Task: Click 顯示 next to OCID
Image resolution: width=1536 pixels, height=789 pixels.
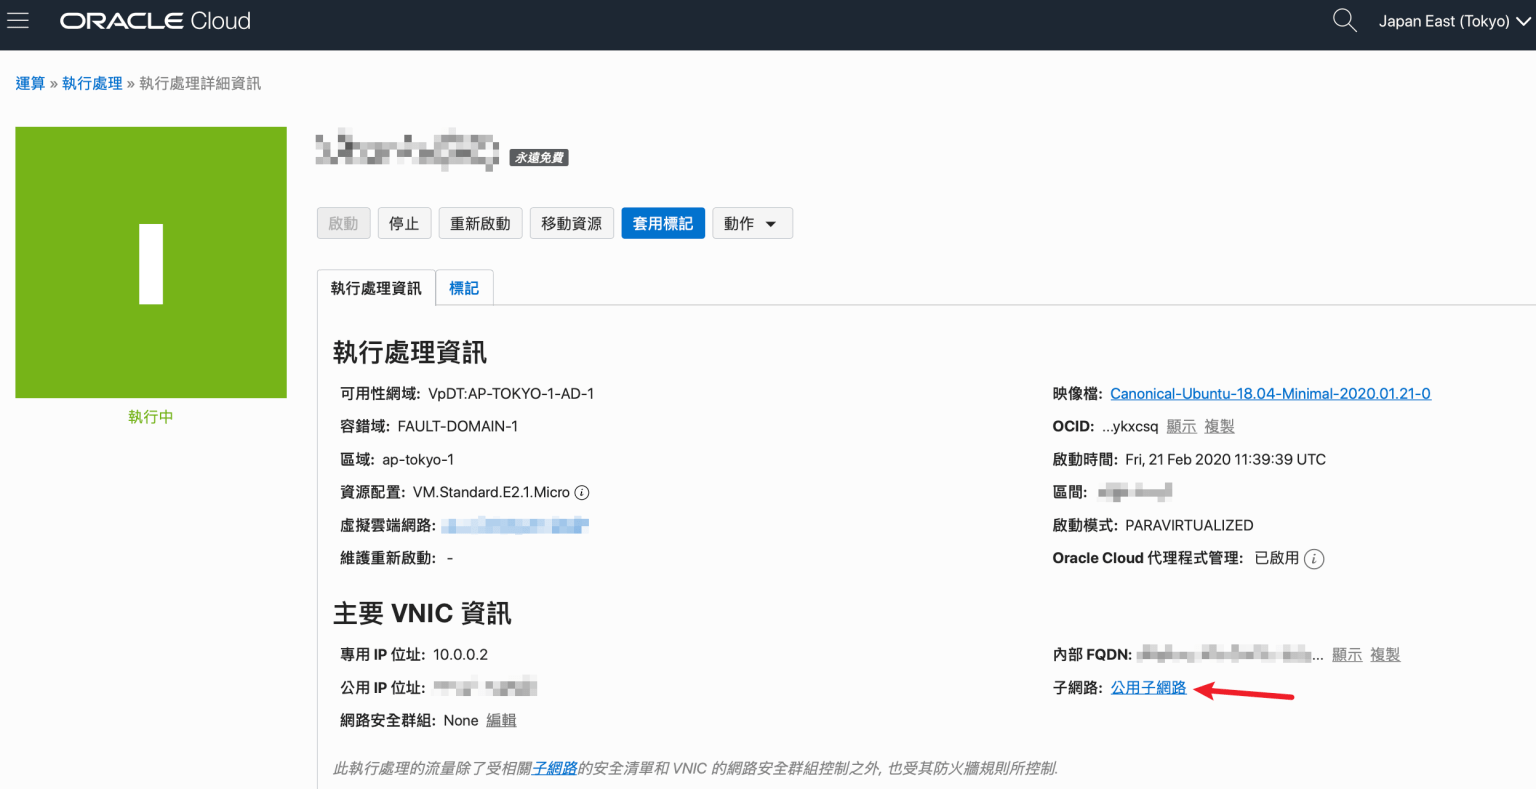Action: point(1181,427)
